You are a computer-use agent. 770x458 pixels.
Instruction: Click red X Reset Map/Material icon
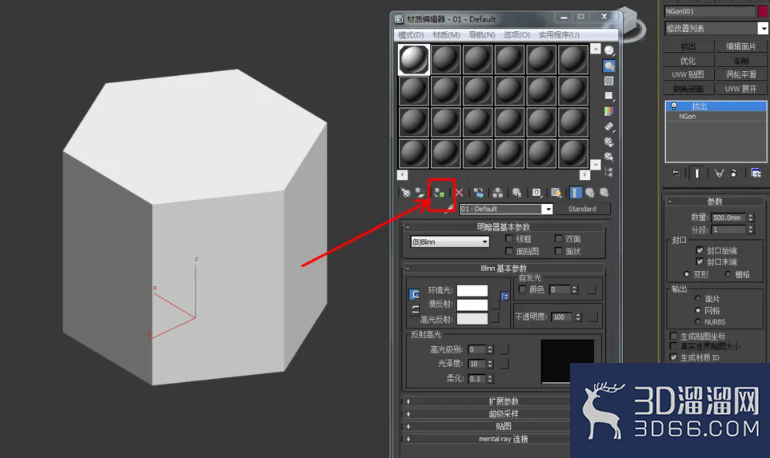pyautogui.click(x=459, y=193)
